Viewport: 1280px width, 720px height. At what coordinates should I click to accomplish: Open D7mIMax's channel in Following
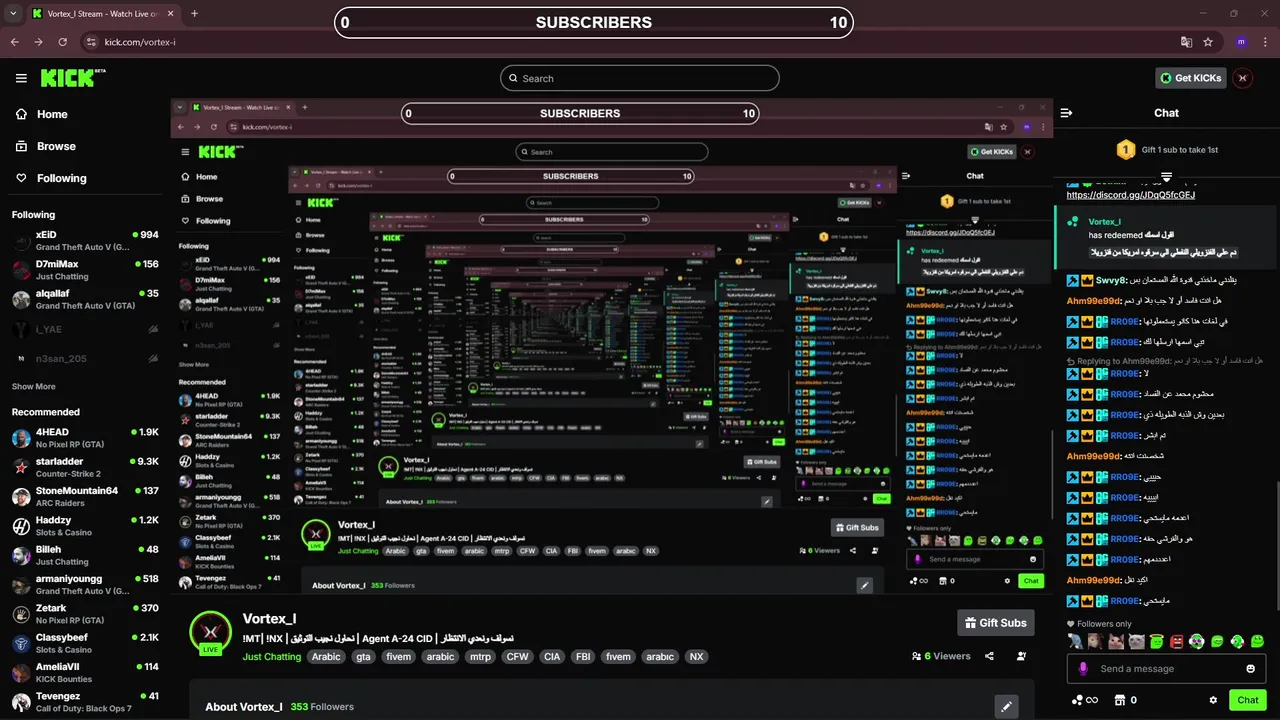85,270
